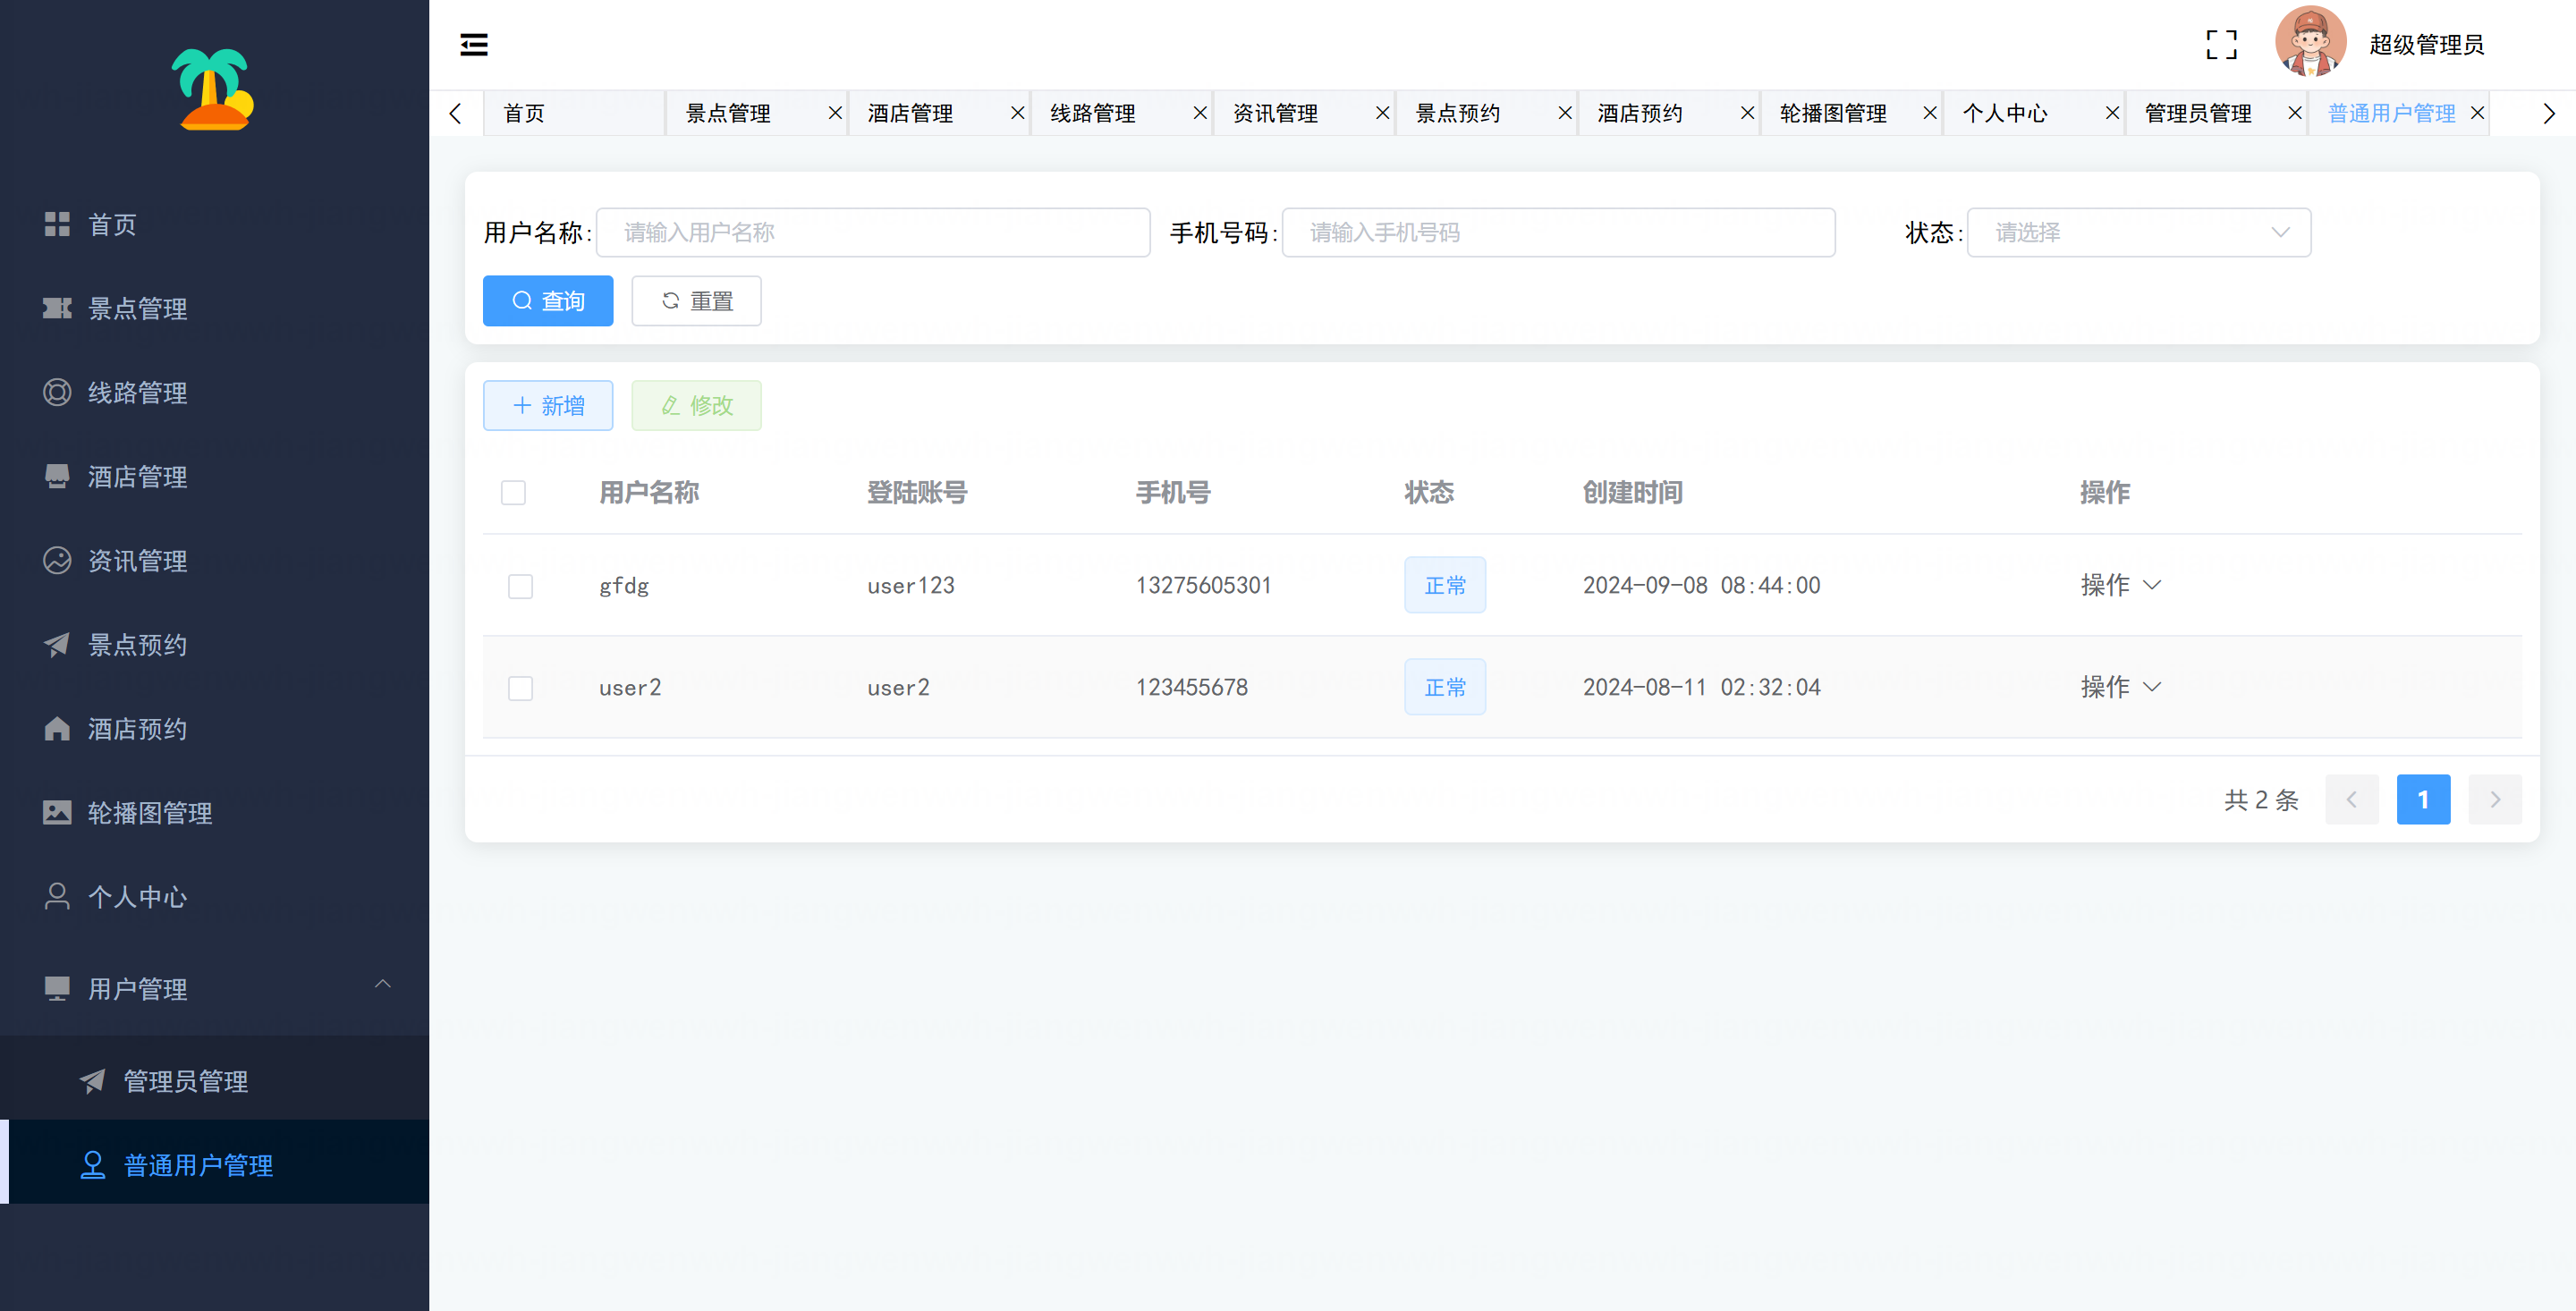Check the gfdg user row
This screenshot has height=1311, width=2576.
[520, 586]
